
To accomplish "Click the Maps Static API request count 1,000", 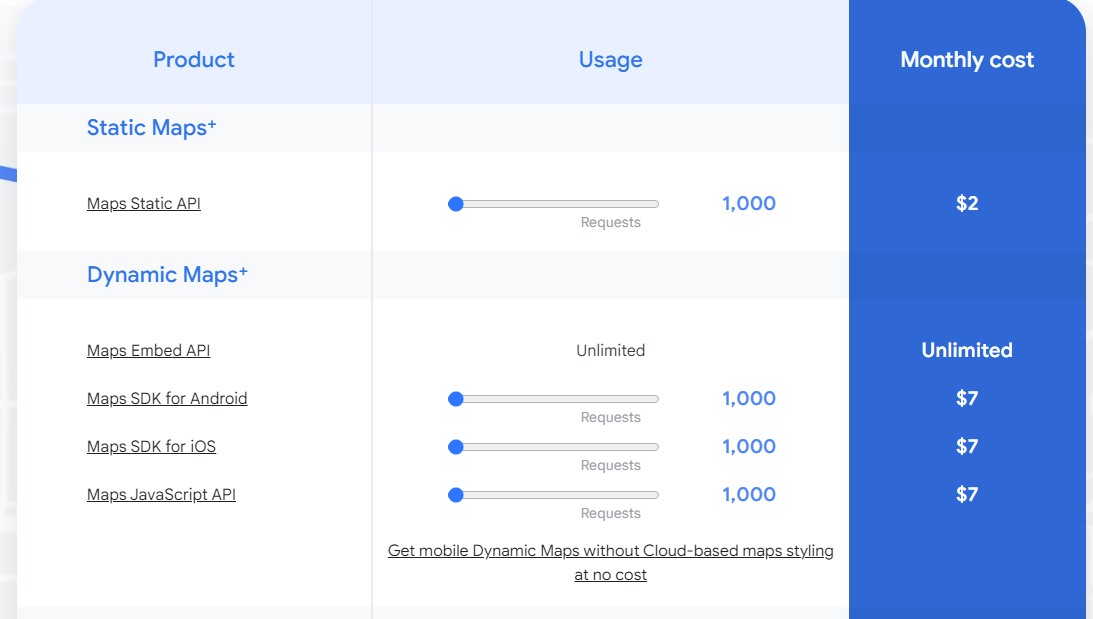I will [749, 204].
